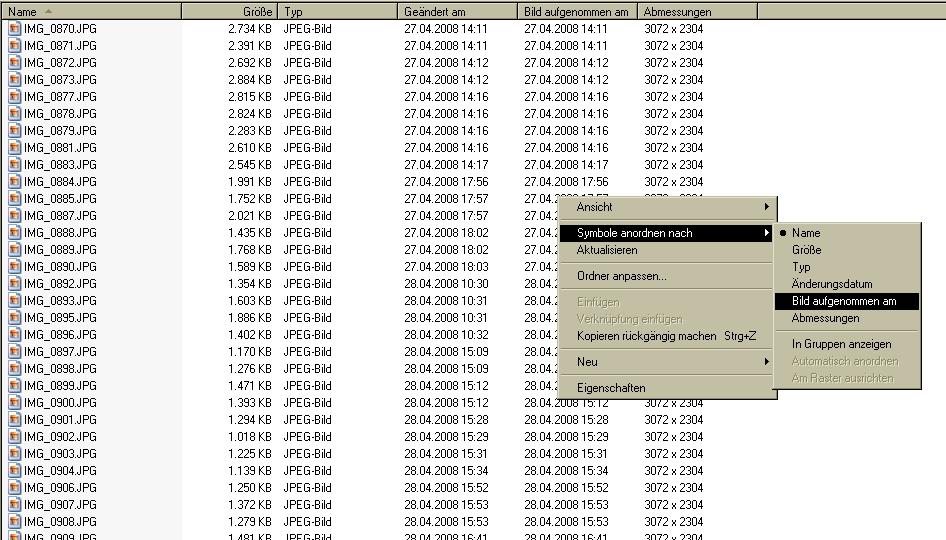Select Bild aufgenommen am menu entry
The image size is (946, 540).
pos(843,301)
